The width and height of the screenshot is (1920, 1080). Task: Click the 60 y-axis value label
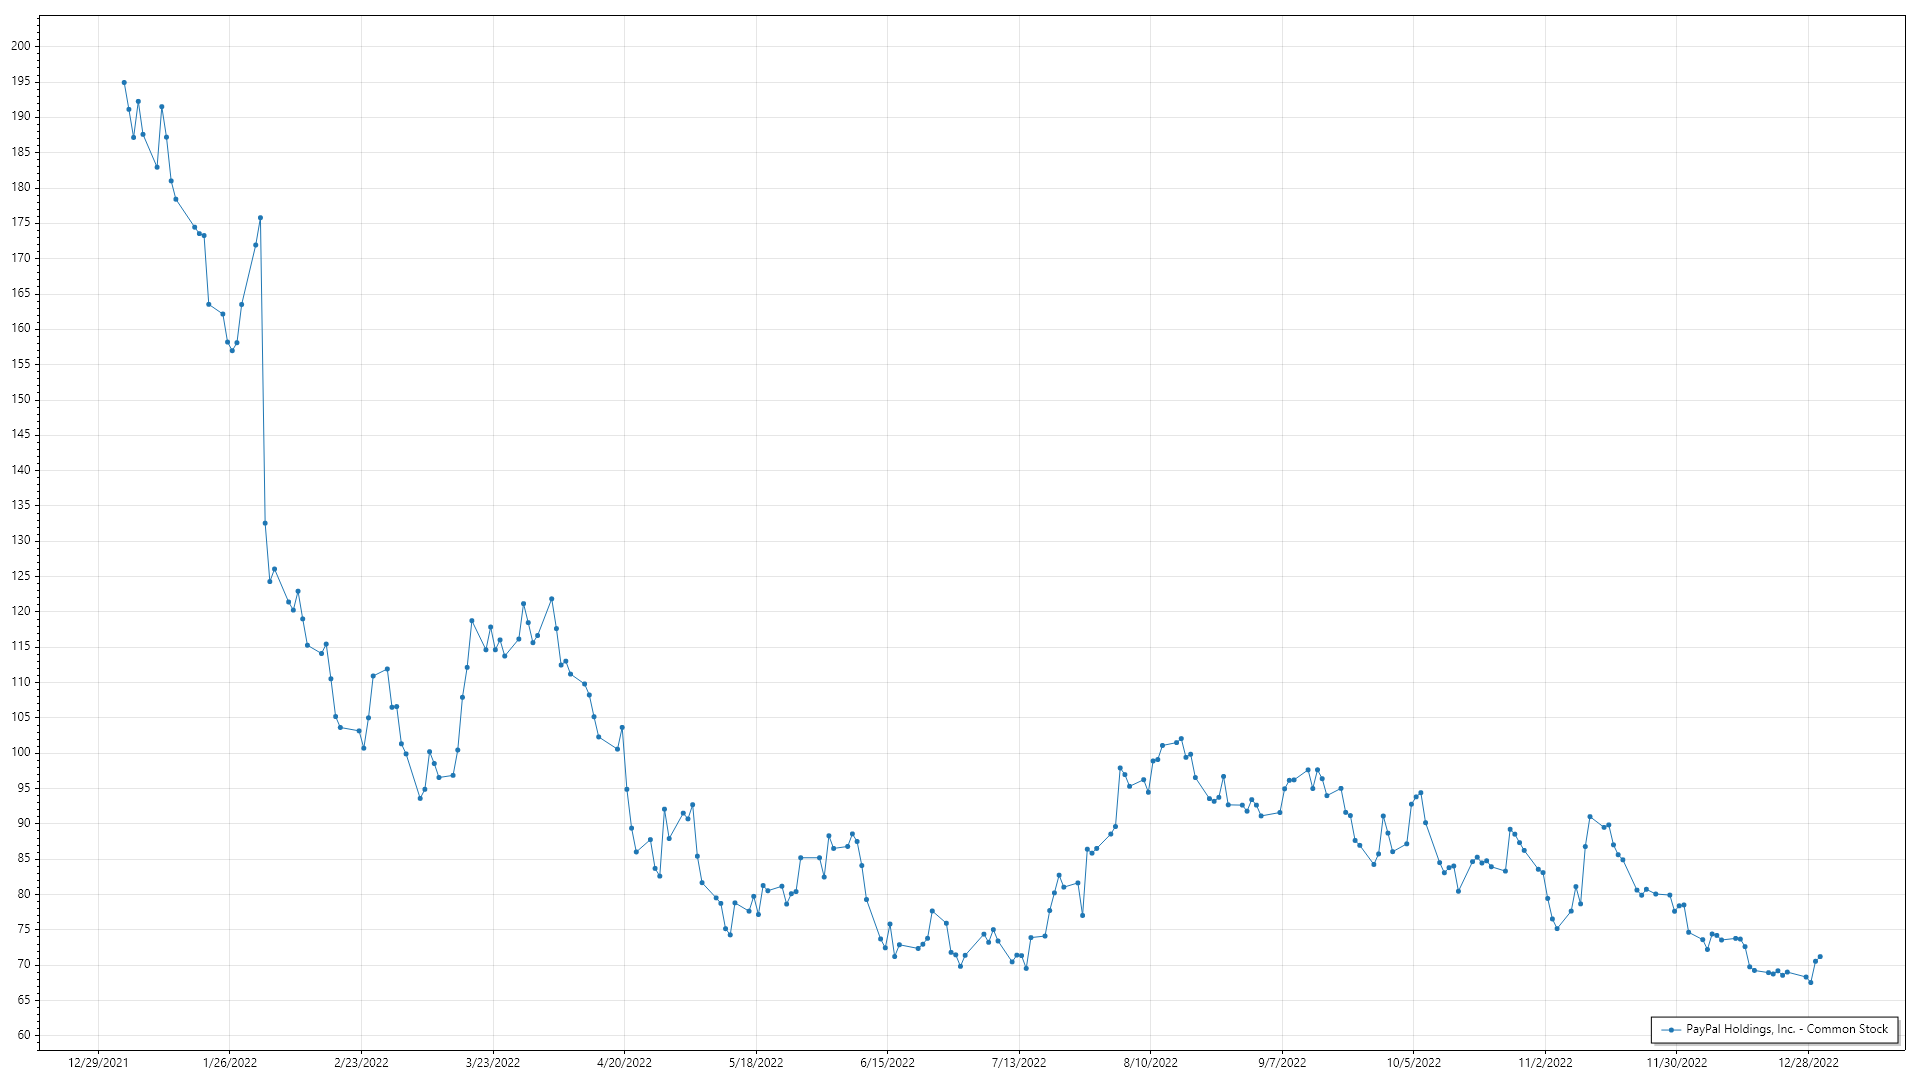click(x=24, y=1035)
